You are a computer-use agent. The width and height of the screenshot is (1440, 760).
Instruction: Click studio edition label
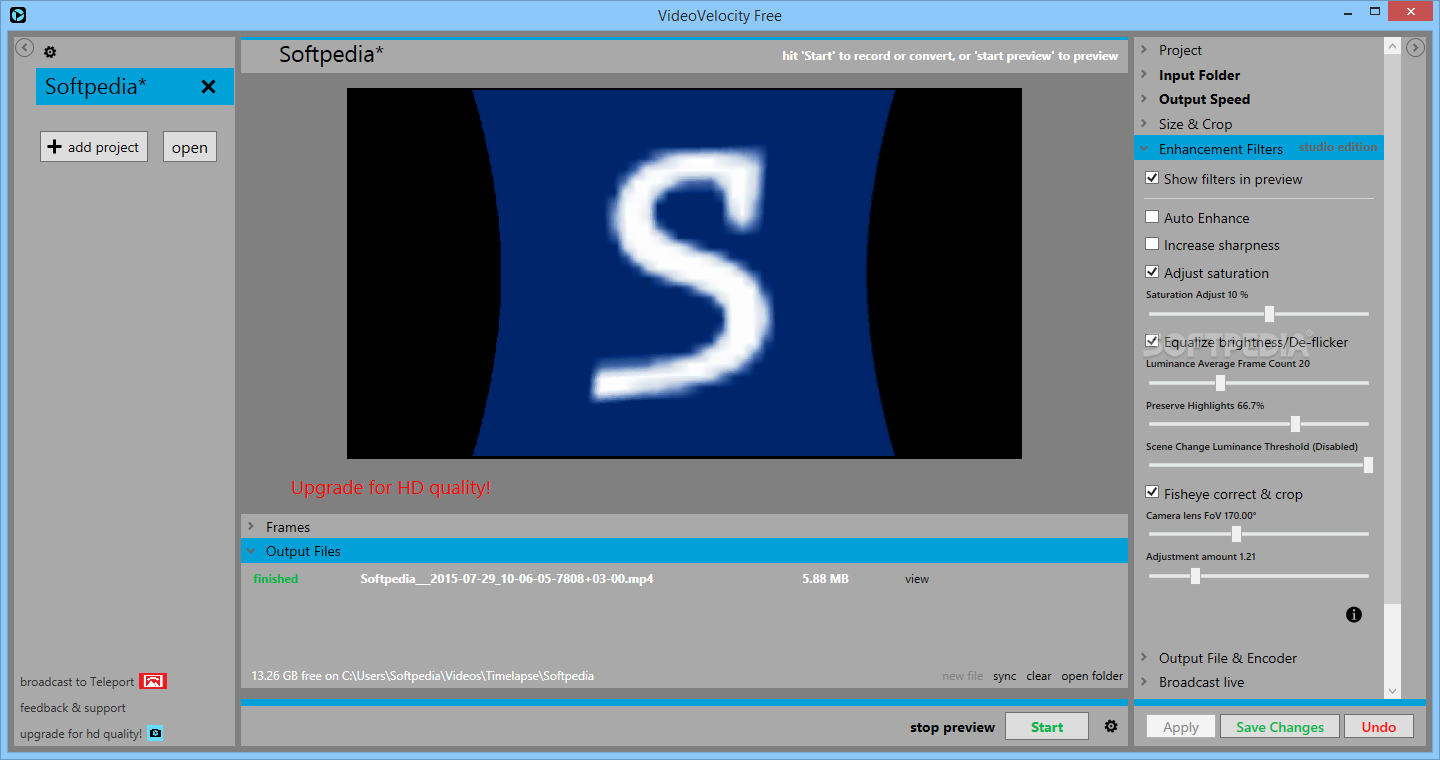(1338, 147)
